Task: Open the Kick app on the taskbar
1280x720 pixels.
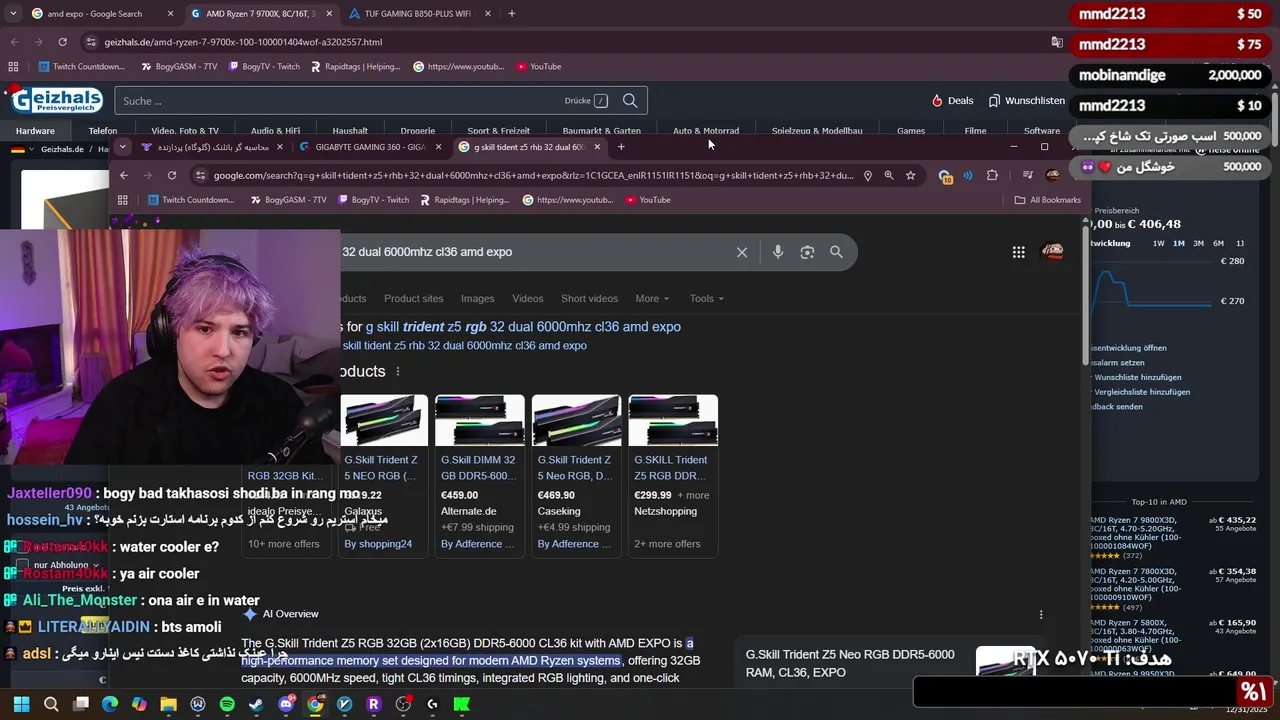Action: (461, 704)
